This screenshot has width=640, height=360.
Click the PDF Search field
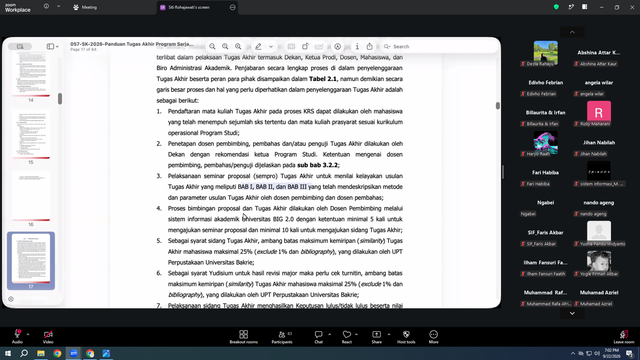pos(439,47)
